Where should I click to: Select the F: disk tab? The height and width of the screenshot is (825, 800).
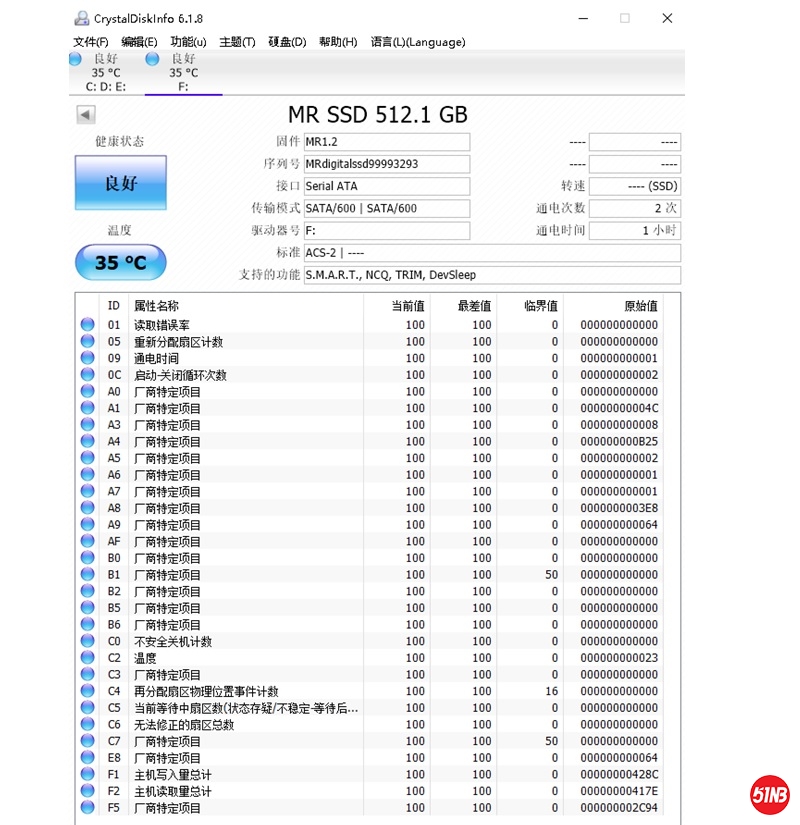(183, 73)
